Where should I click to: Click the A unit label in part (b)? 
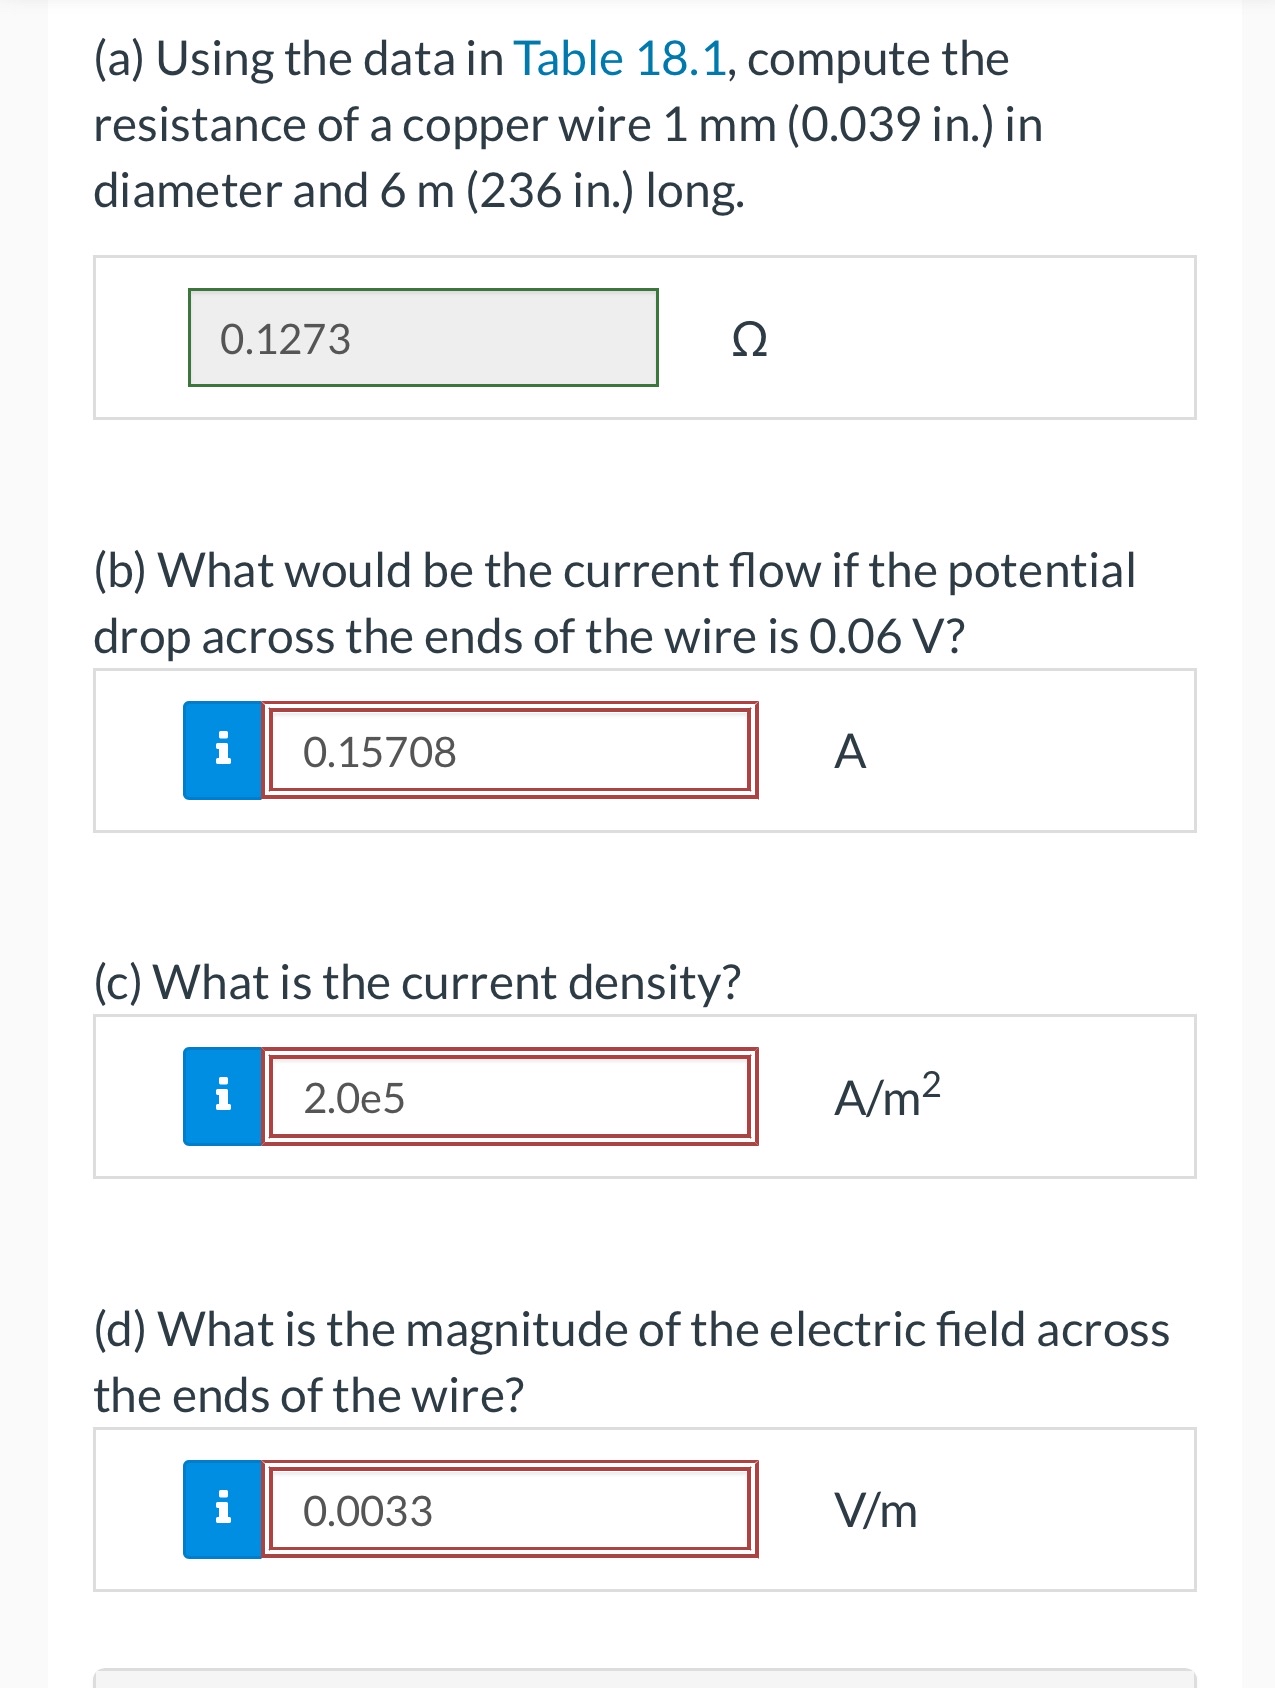[x=851, y=752]
